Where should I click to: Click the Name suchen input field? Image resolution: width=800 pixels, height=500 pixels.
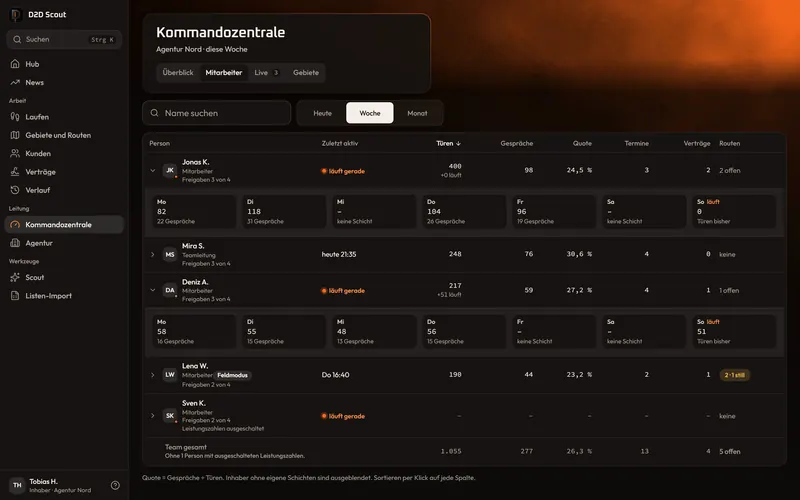[217, 113]
